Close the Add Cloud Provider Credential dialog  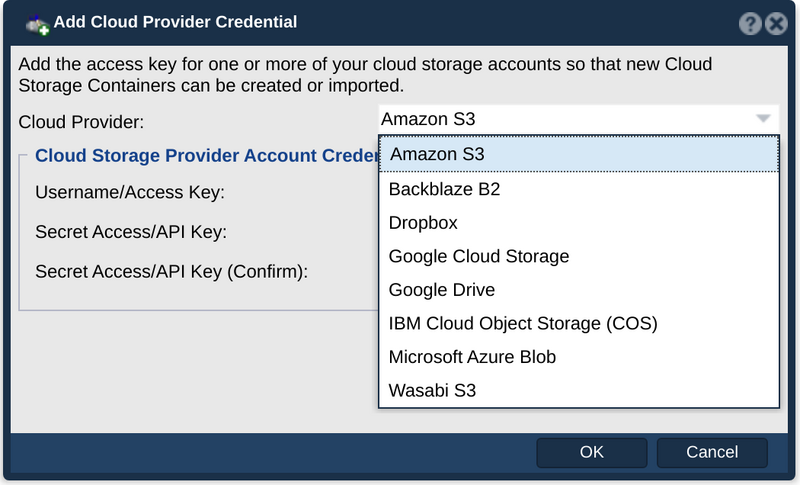point(777,23)
